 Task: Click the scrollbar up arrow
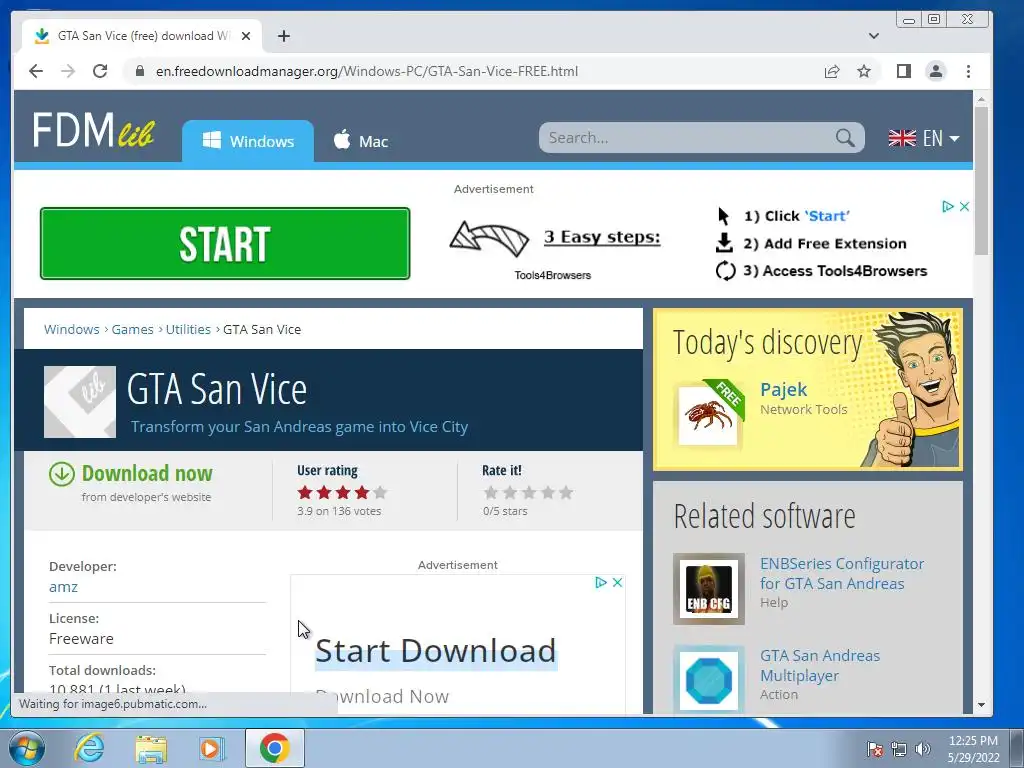pos(981,99)
